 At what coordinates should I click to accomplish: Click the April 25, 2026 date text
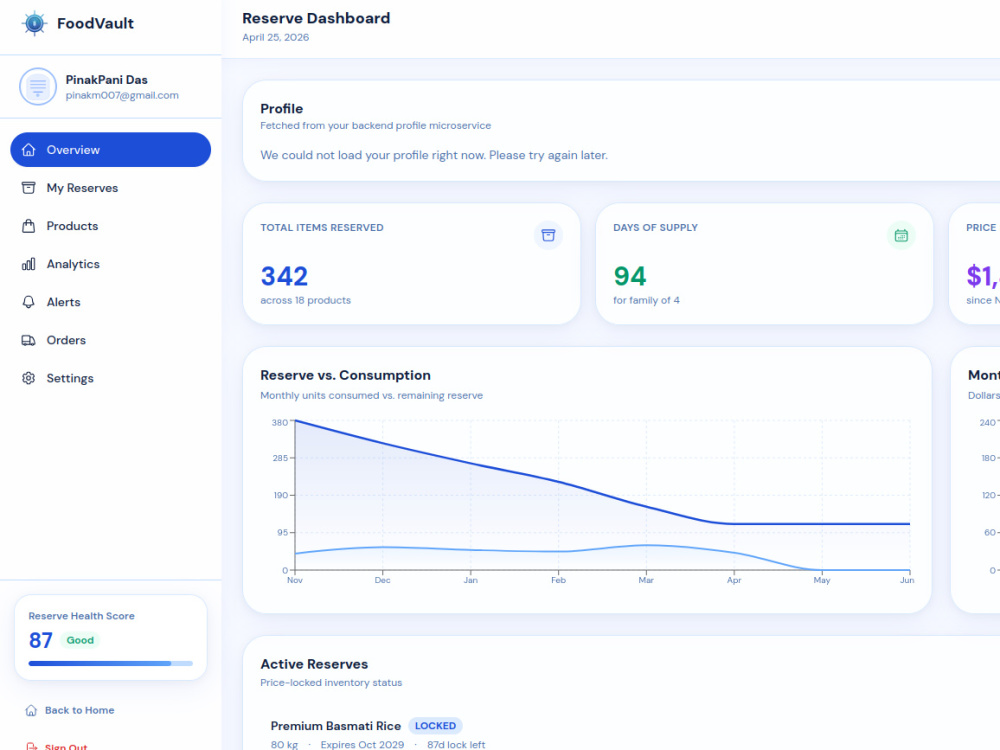click(276, 38)
